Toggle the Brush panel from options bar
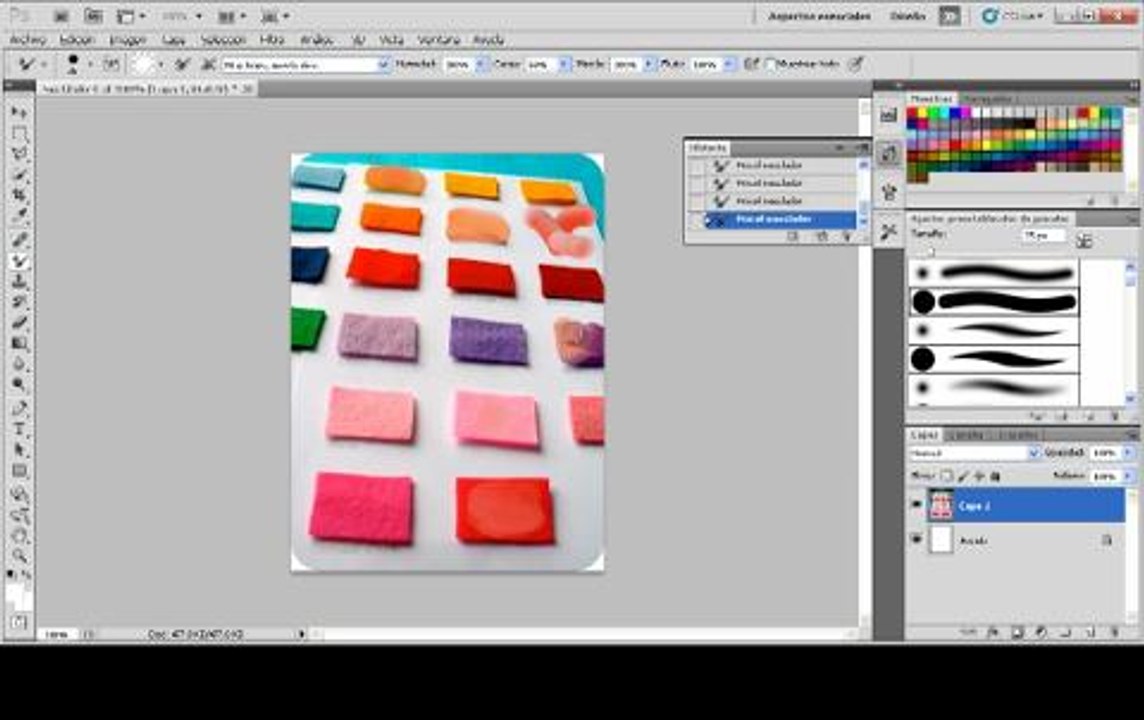The height and width of the screenshot is (720, 1144). tap(111, 64)
